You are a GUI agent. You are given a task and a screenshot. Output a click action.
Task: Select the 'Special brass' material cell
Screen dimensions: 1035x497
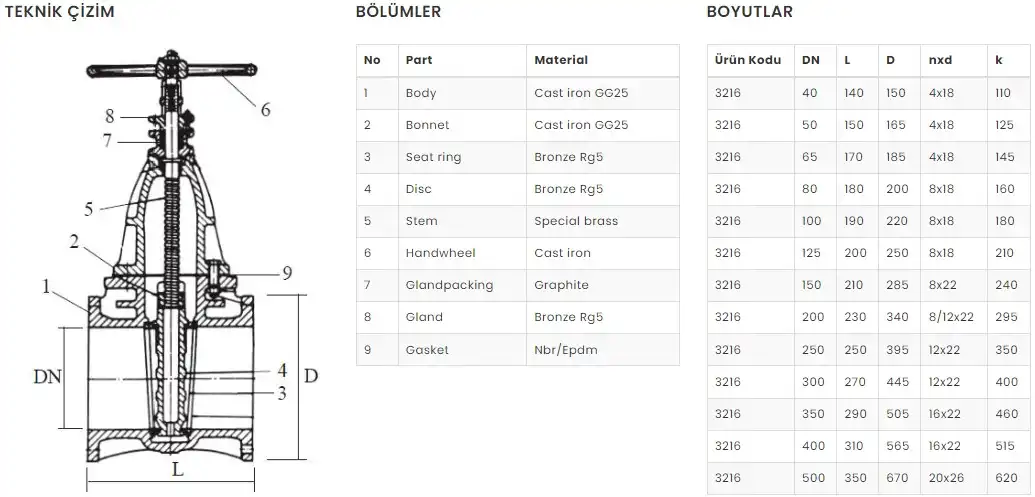tap(576, 221)
